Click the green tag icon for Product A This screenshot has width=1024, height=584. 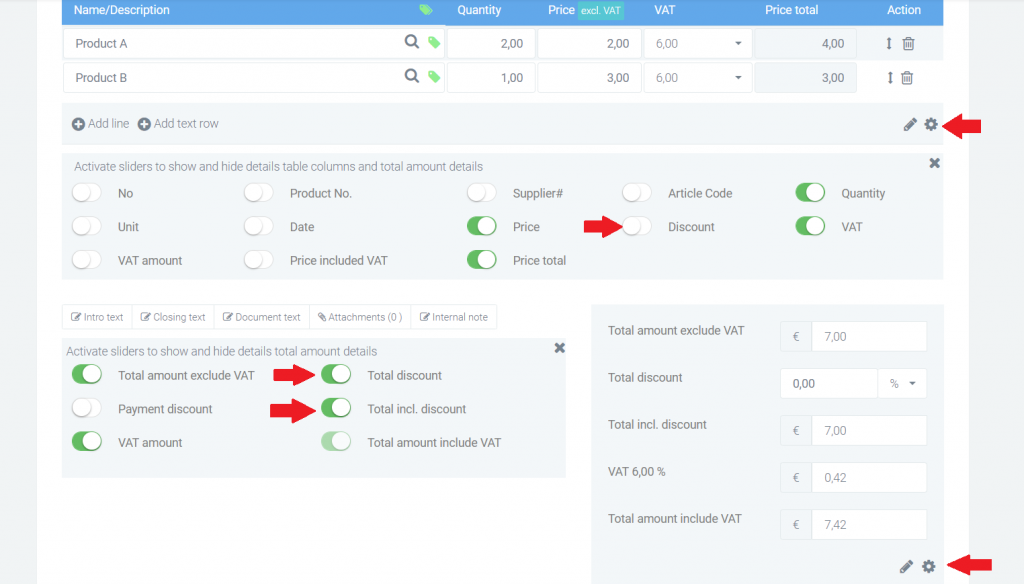click(434, 43)
